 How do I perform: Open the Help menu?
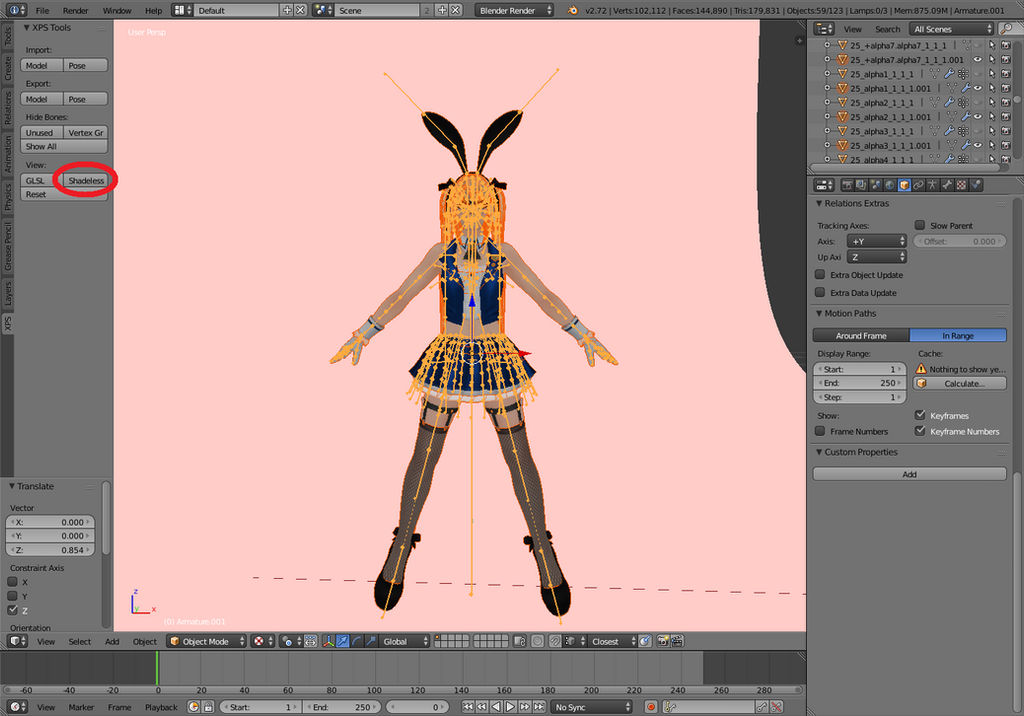(x=153, y=10)
